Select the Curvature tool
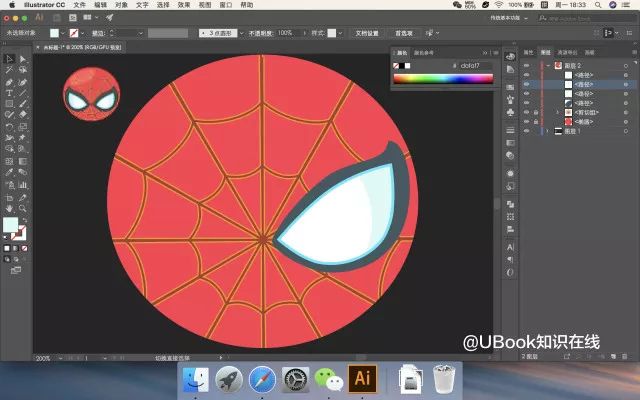The image size is (640, 400). (22, 82)
